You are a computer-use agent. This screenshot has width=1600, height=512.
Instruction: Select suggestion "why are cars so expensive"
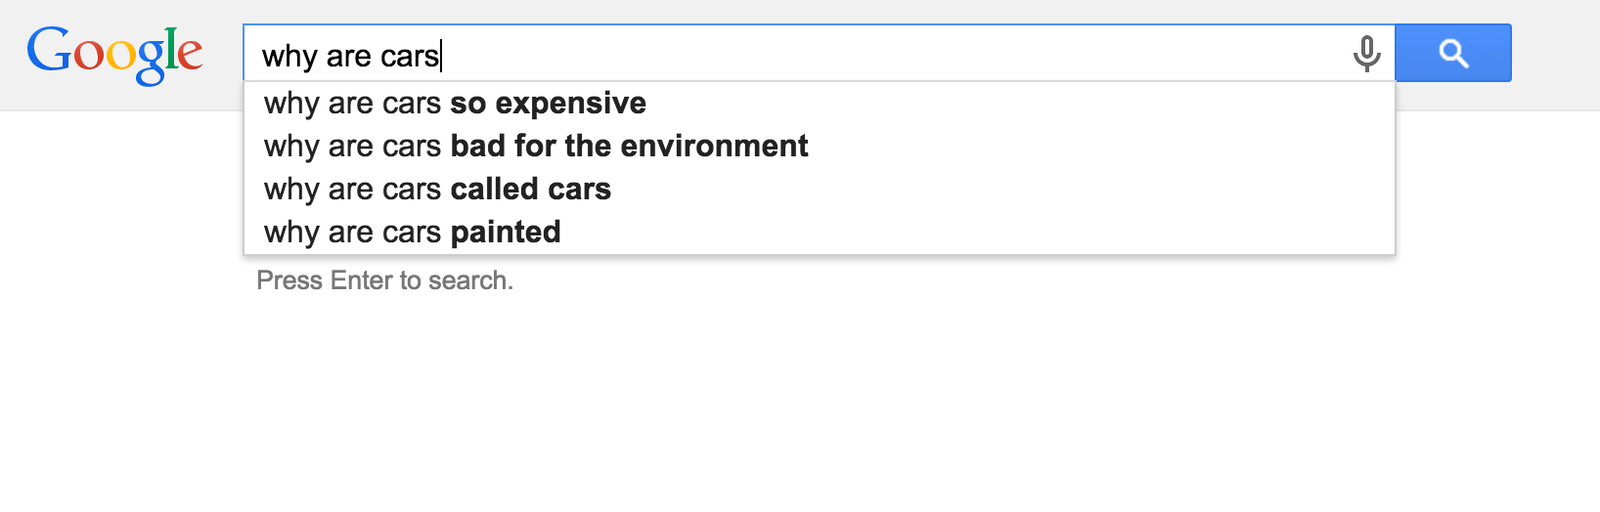click(x=455, y=103)
